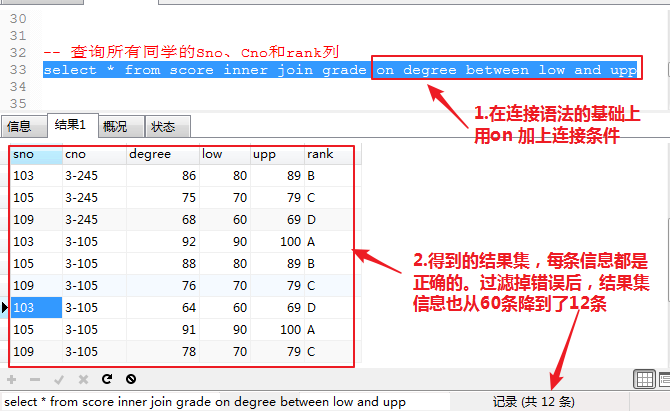
Task: Open the 信息 tab
Action: (24, 127)
